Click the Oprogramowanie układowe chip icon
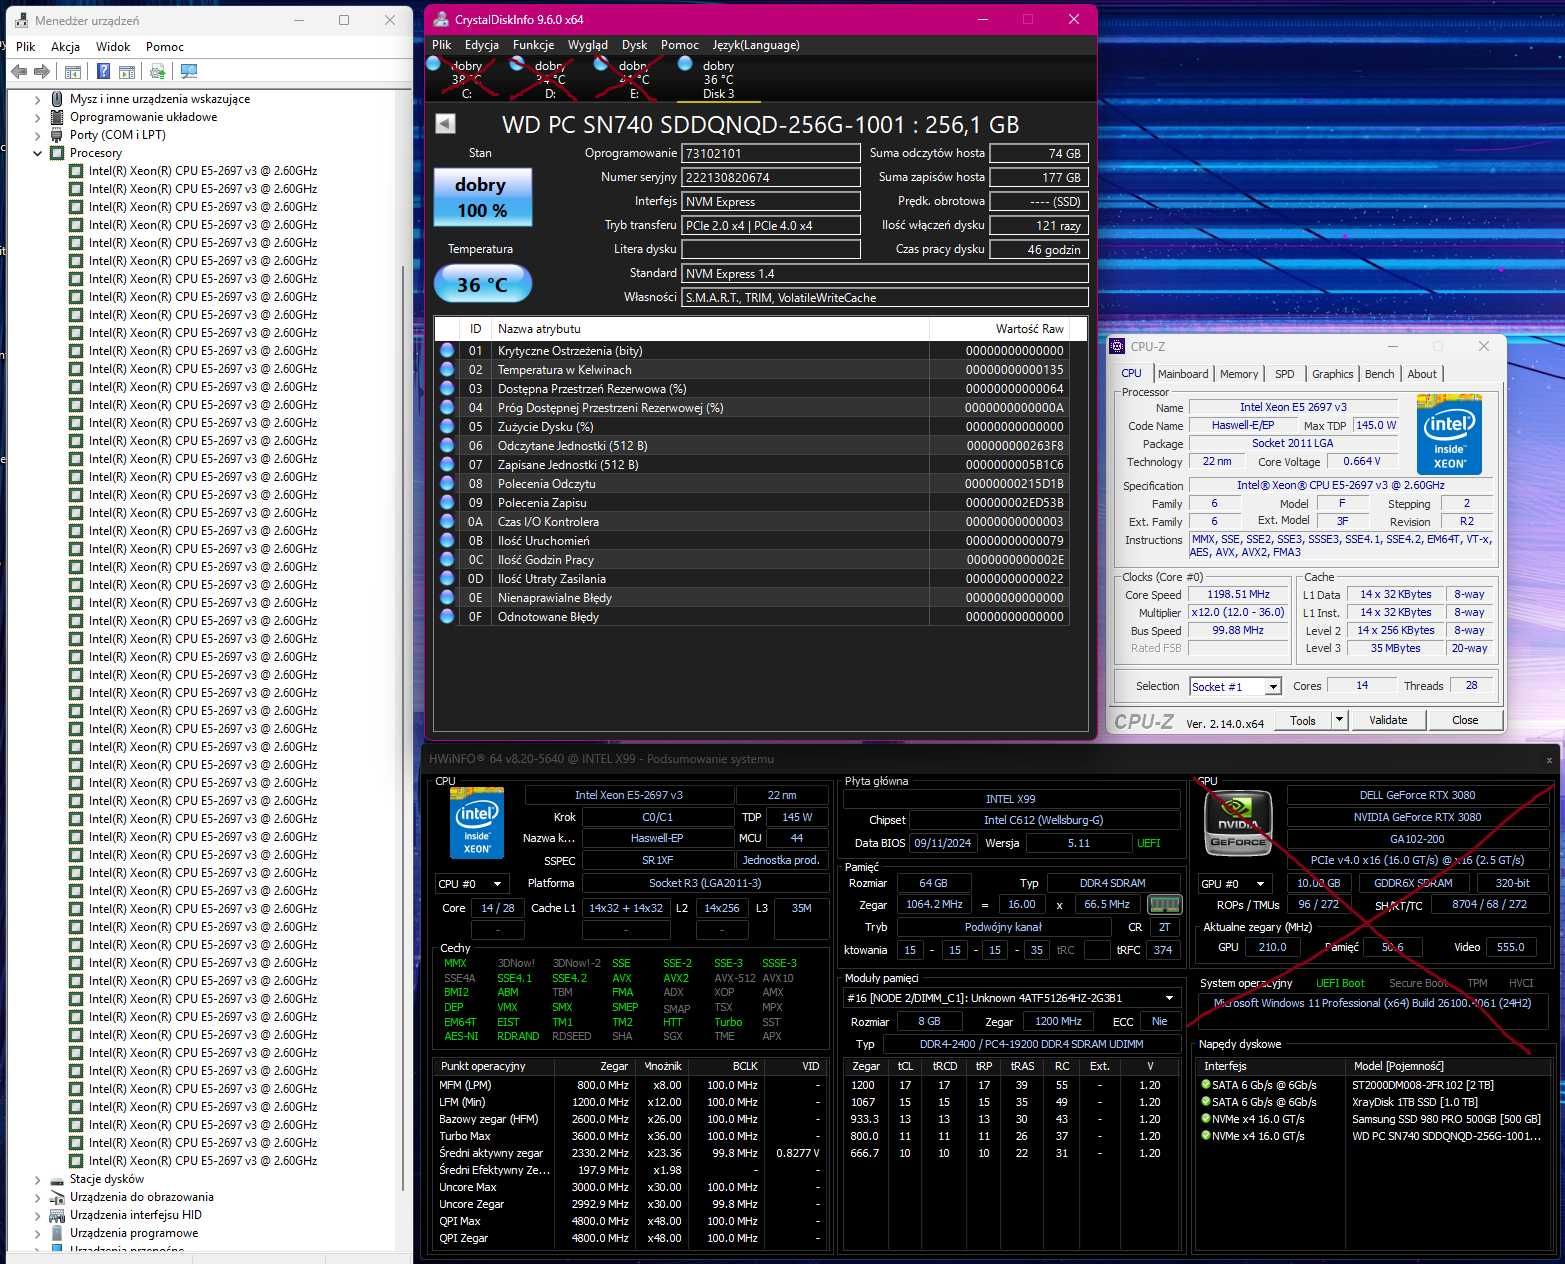The width and height of the screenshot is (1565, 1264). pyautogui.click(x=58, y=117)
